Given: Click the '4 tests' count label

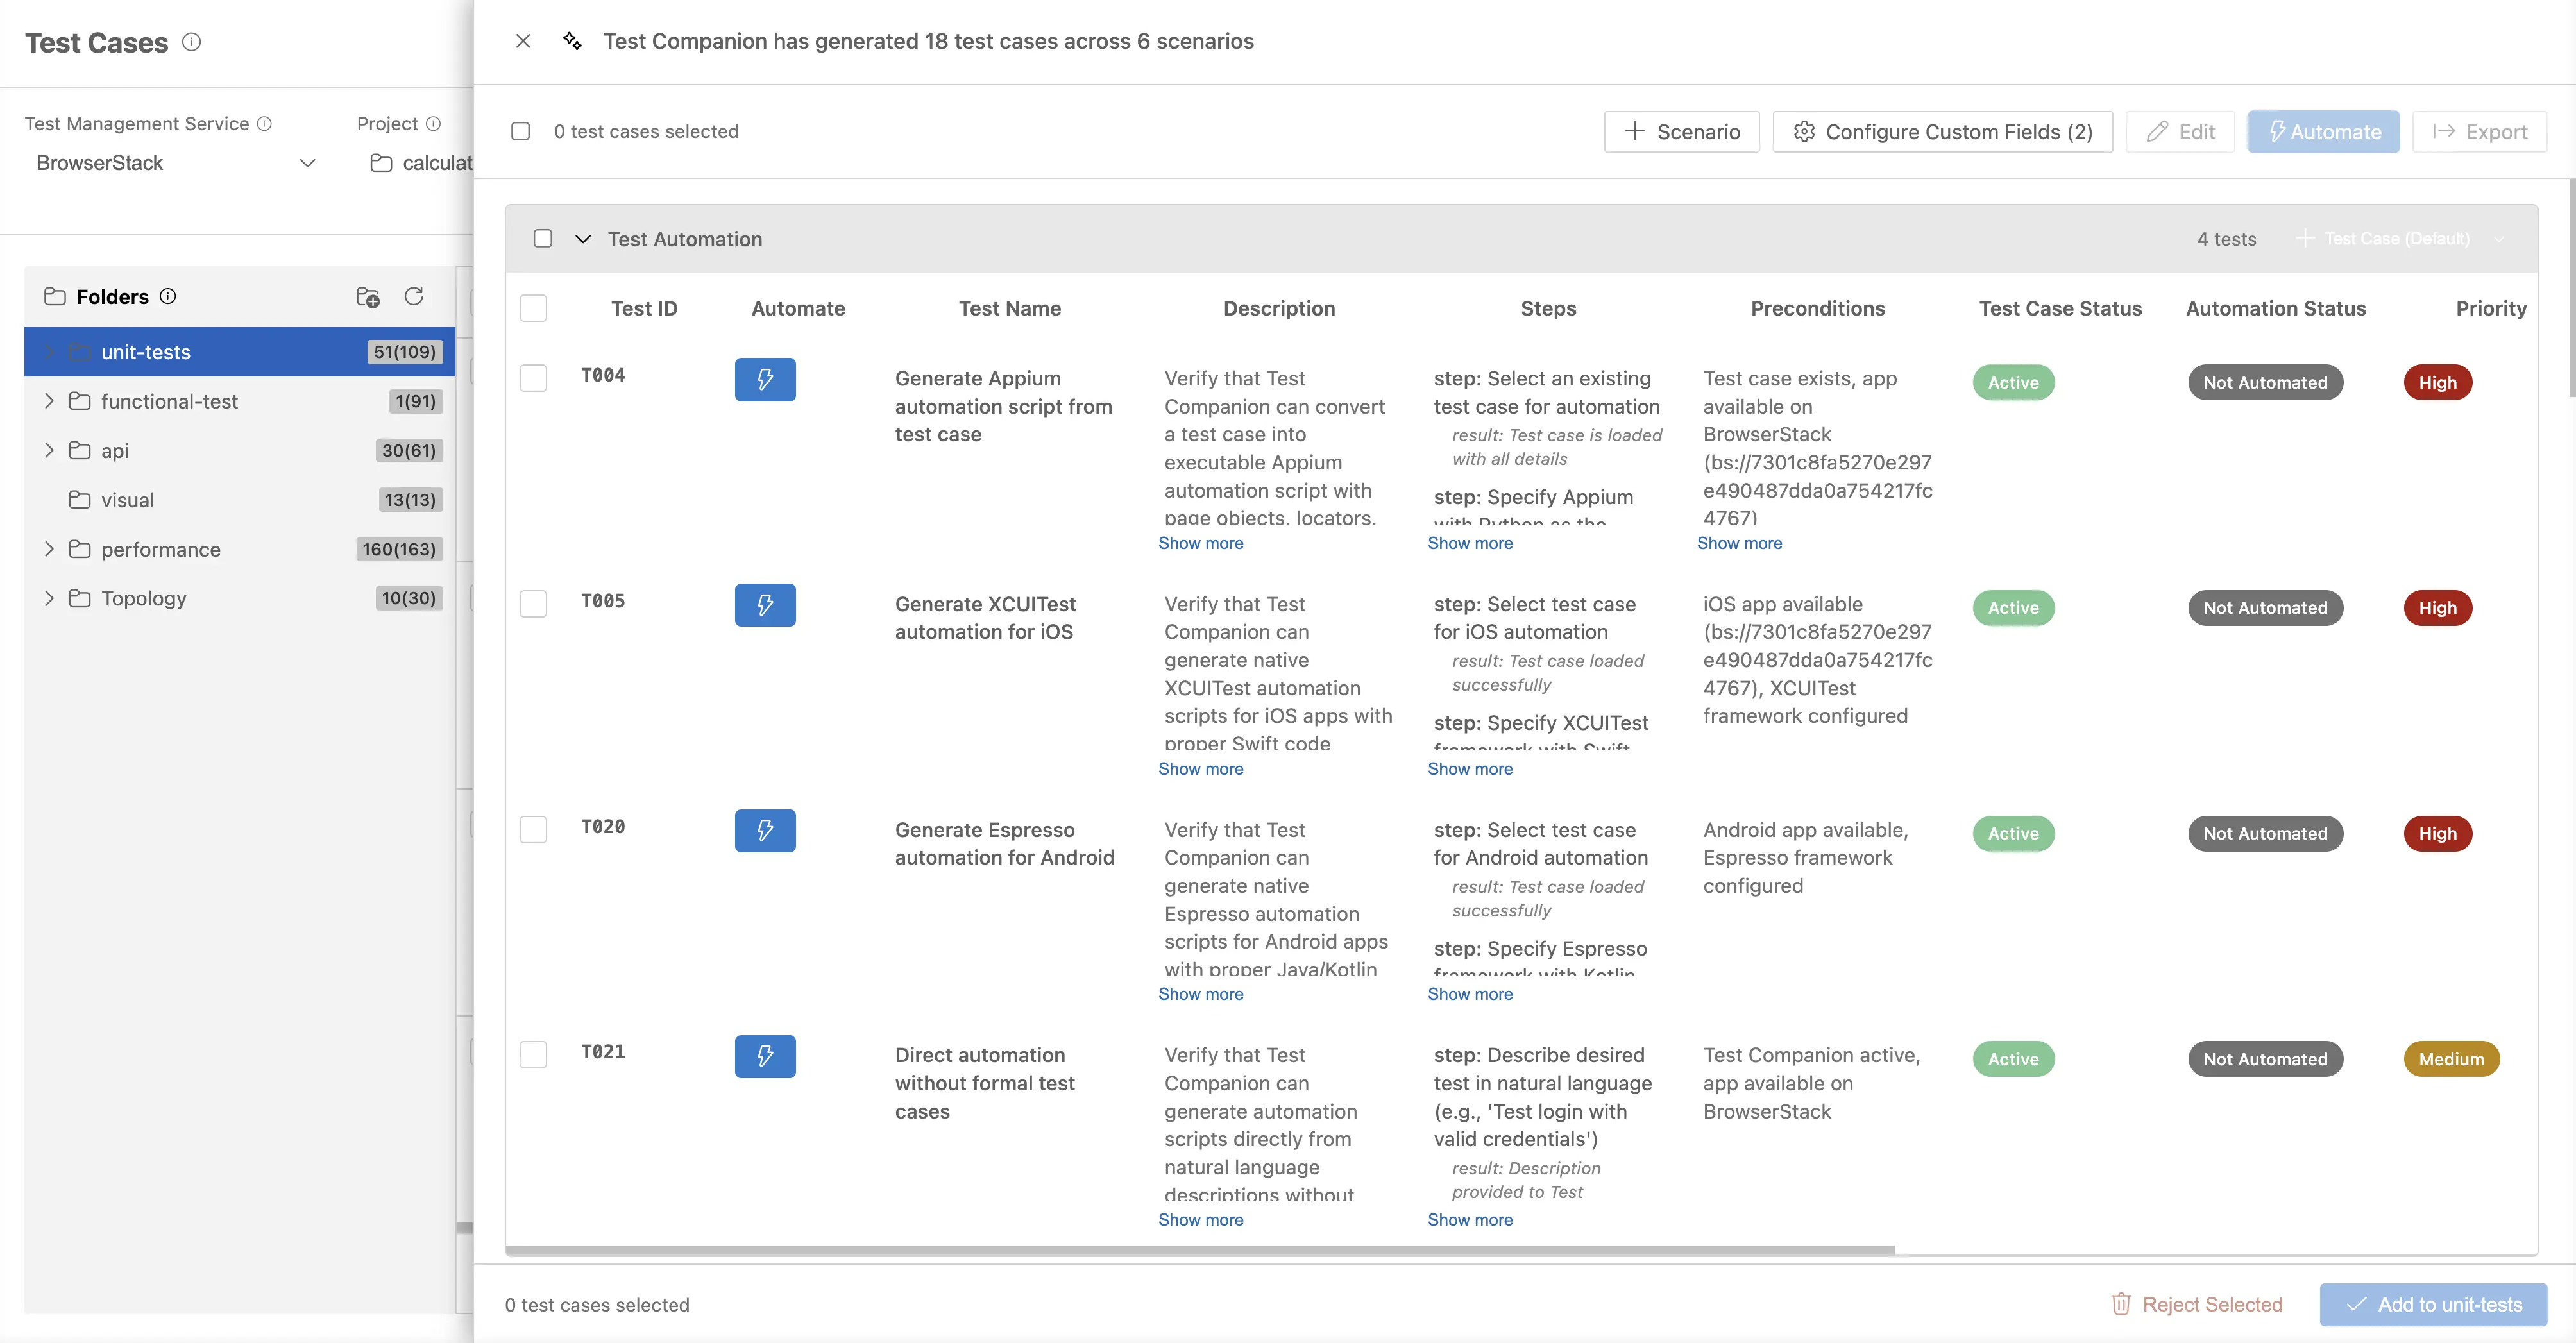Looking at the screenshot, I should pos(2226,239).
